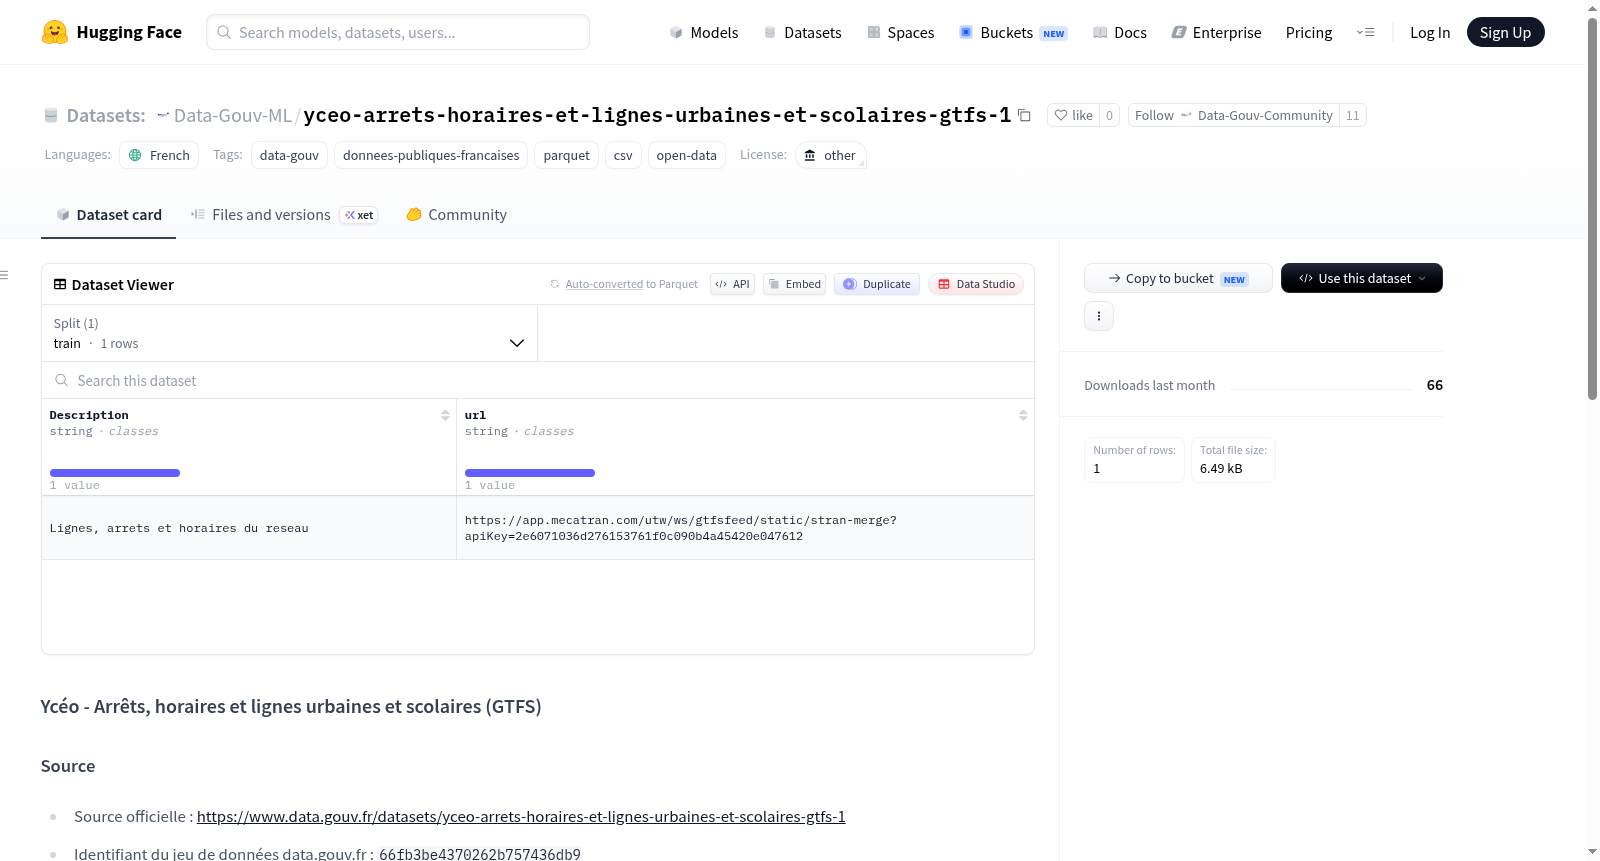The height and width of the screenshot is (861, 1600).
Task: Select the Dataset card tab
Action: tap(109, 215)
